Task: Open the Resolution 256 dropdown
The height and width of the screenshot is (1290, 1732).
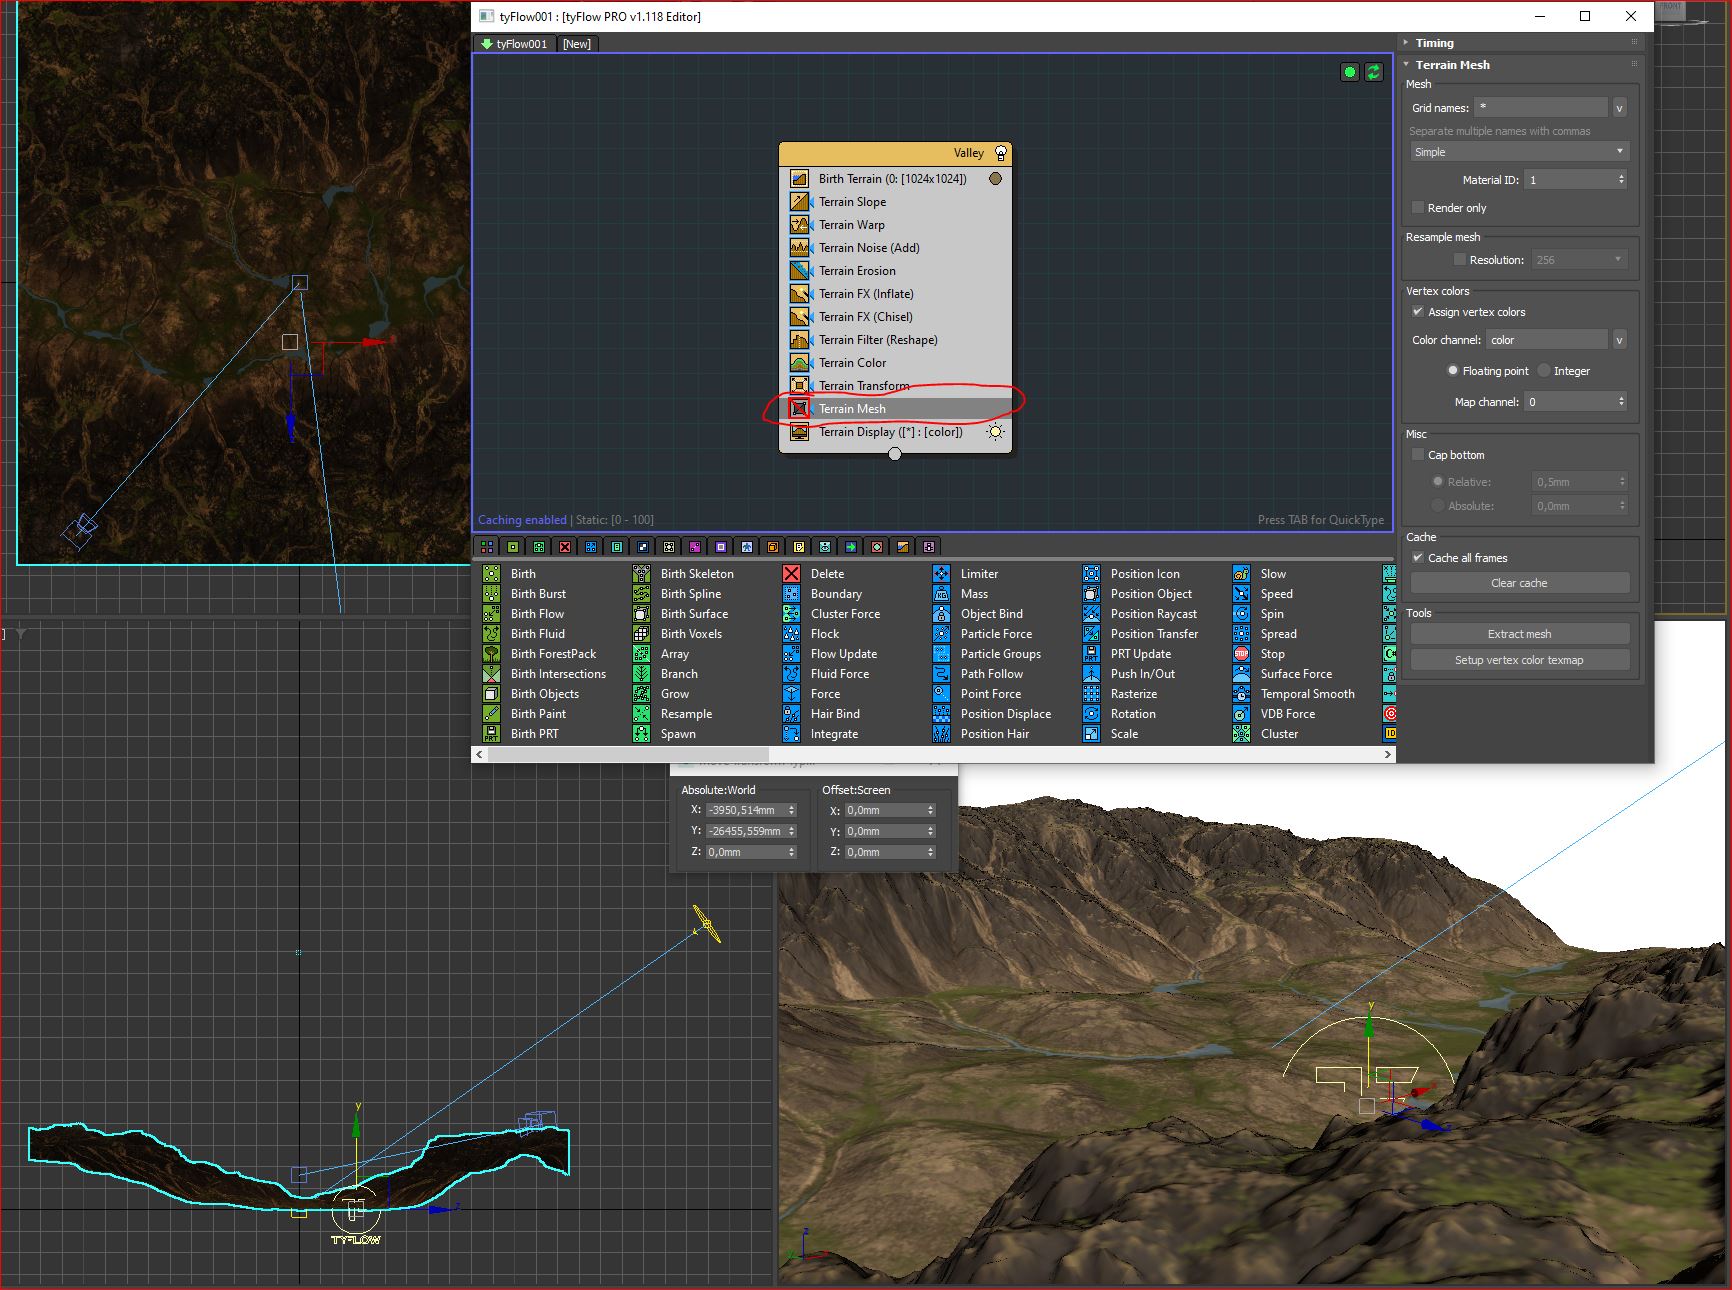Action: click(1579, 260)
